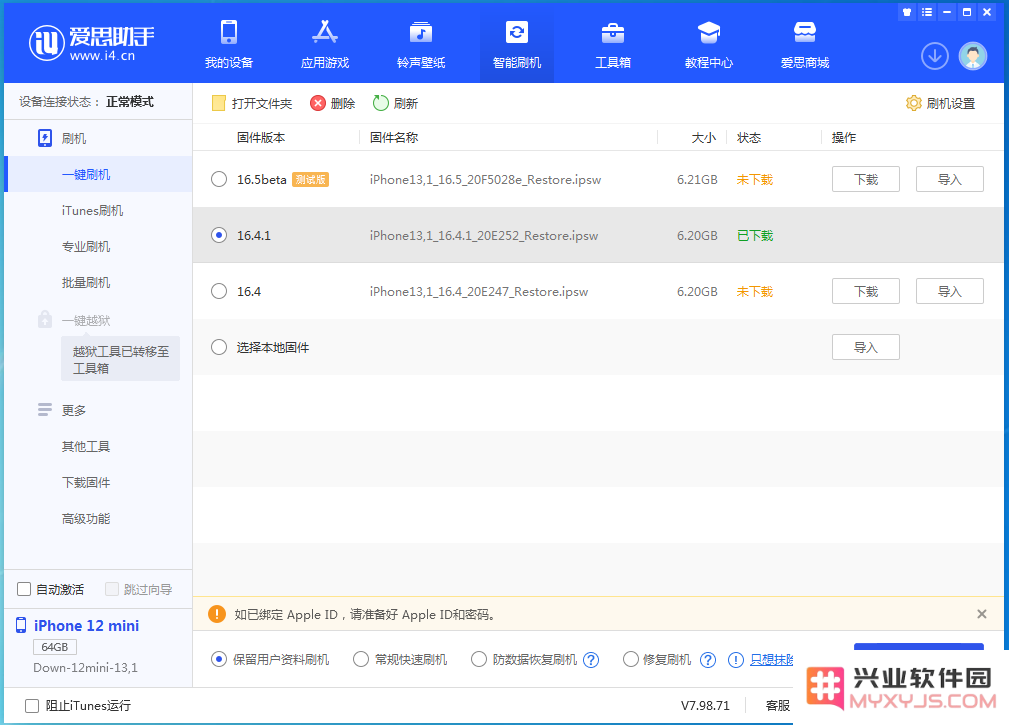
Task: Click the 只想抹除 link
Action: click(772, 659)
